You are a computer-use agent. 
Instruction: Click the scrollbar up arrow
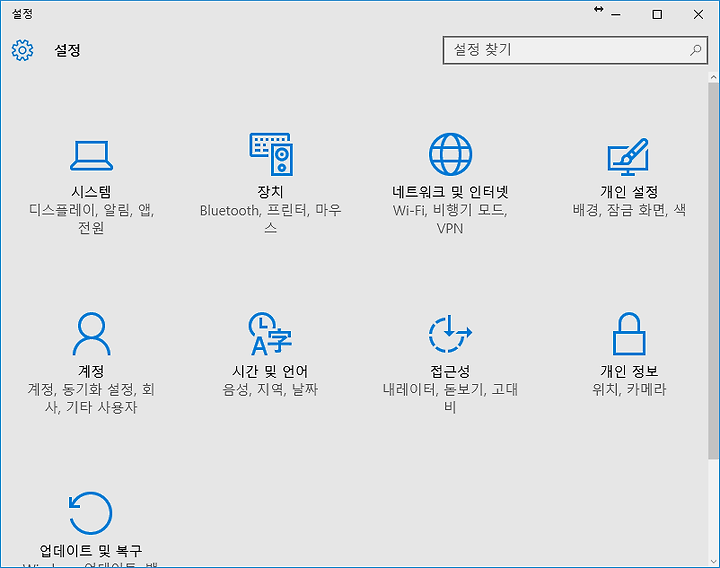[713, 78]
